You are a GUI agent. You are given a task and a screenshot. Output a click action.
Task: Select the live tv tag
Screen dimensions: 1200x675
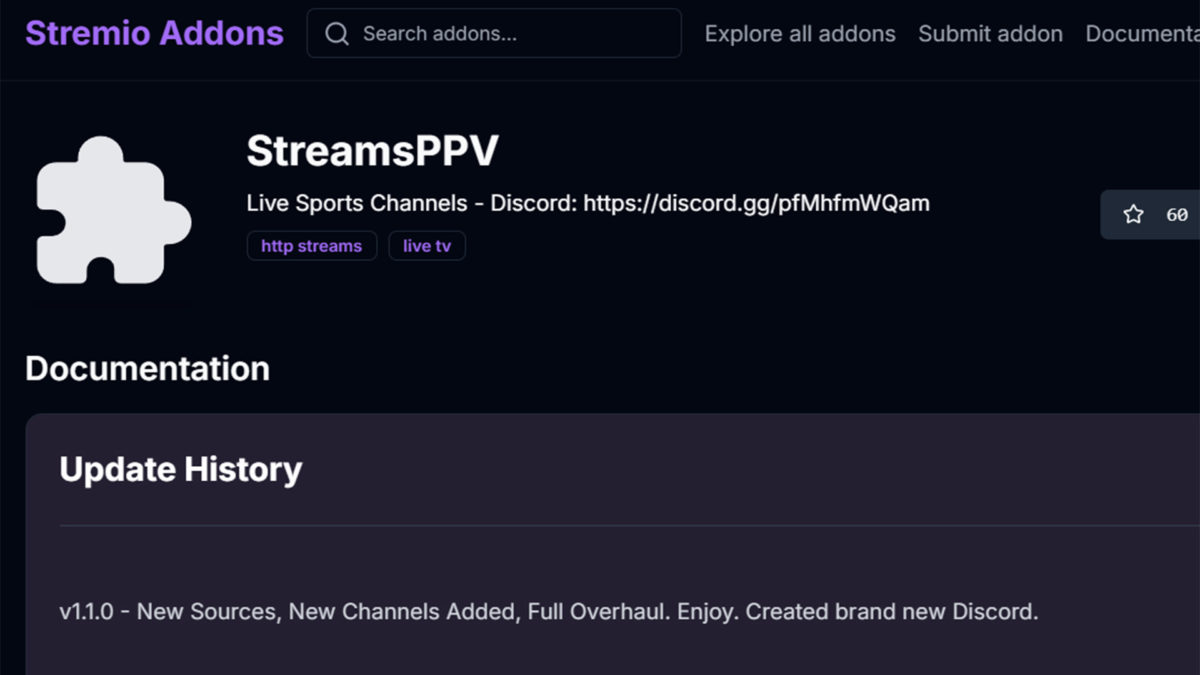pos(427,246)
